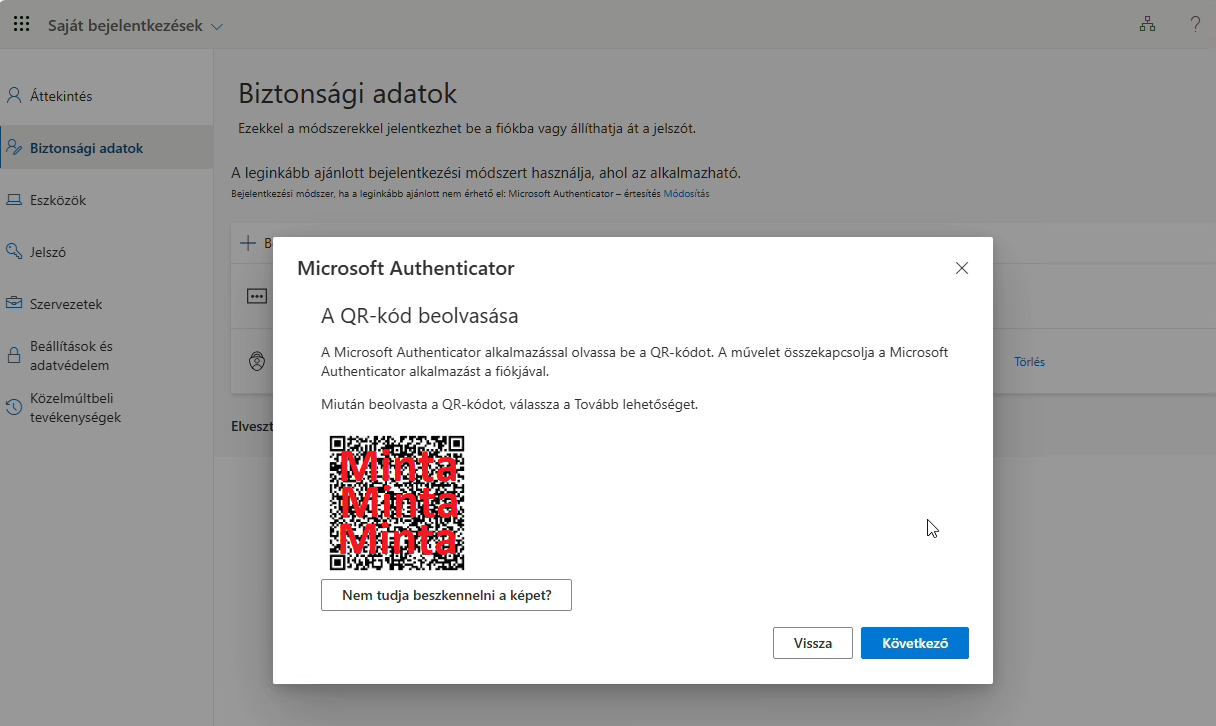Close the Microsoft Authenticator dialog
This screenshot has height=726, width=1216.
pos(962,268)
